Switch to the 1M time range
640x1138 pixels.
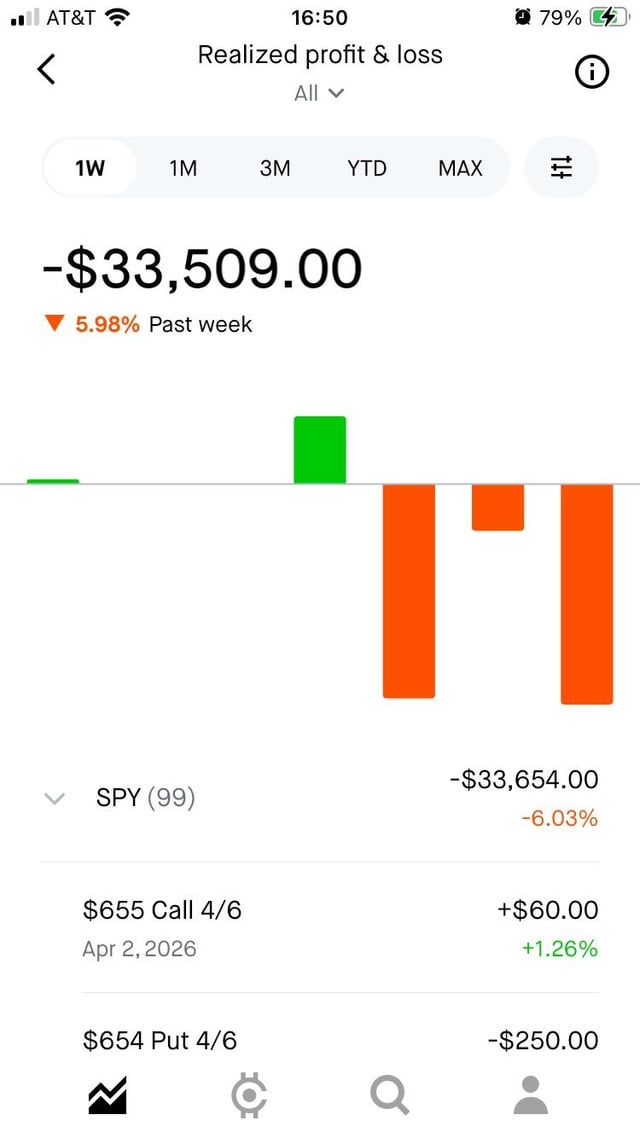click(183, 168)
